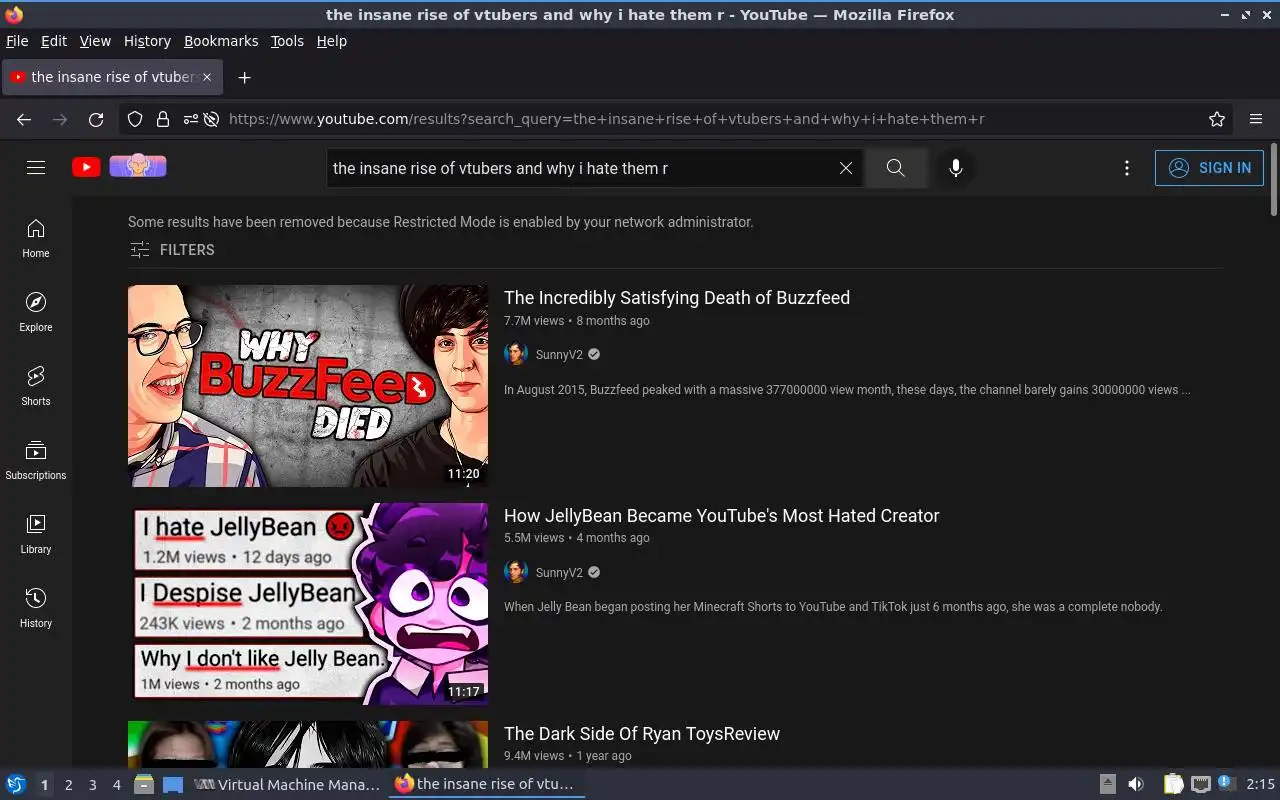This screenshot has height=800, width=1280.
Task: Open a new browser tab
Action: pos(244,77)
